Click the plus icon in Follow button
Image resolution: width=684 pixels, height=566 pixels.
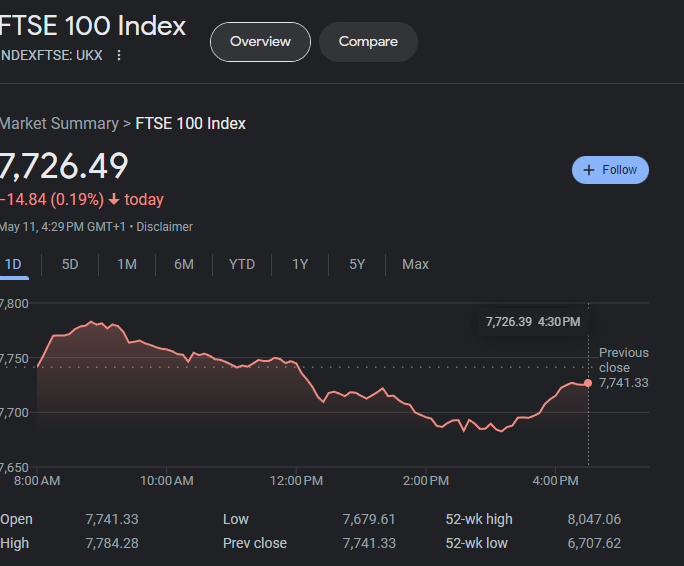coord(589,170)
